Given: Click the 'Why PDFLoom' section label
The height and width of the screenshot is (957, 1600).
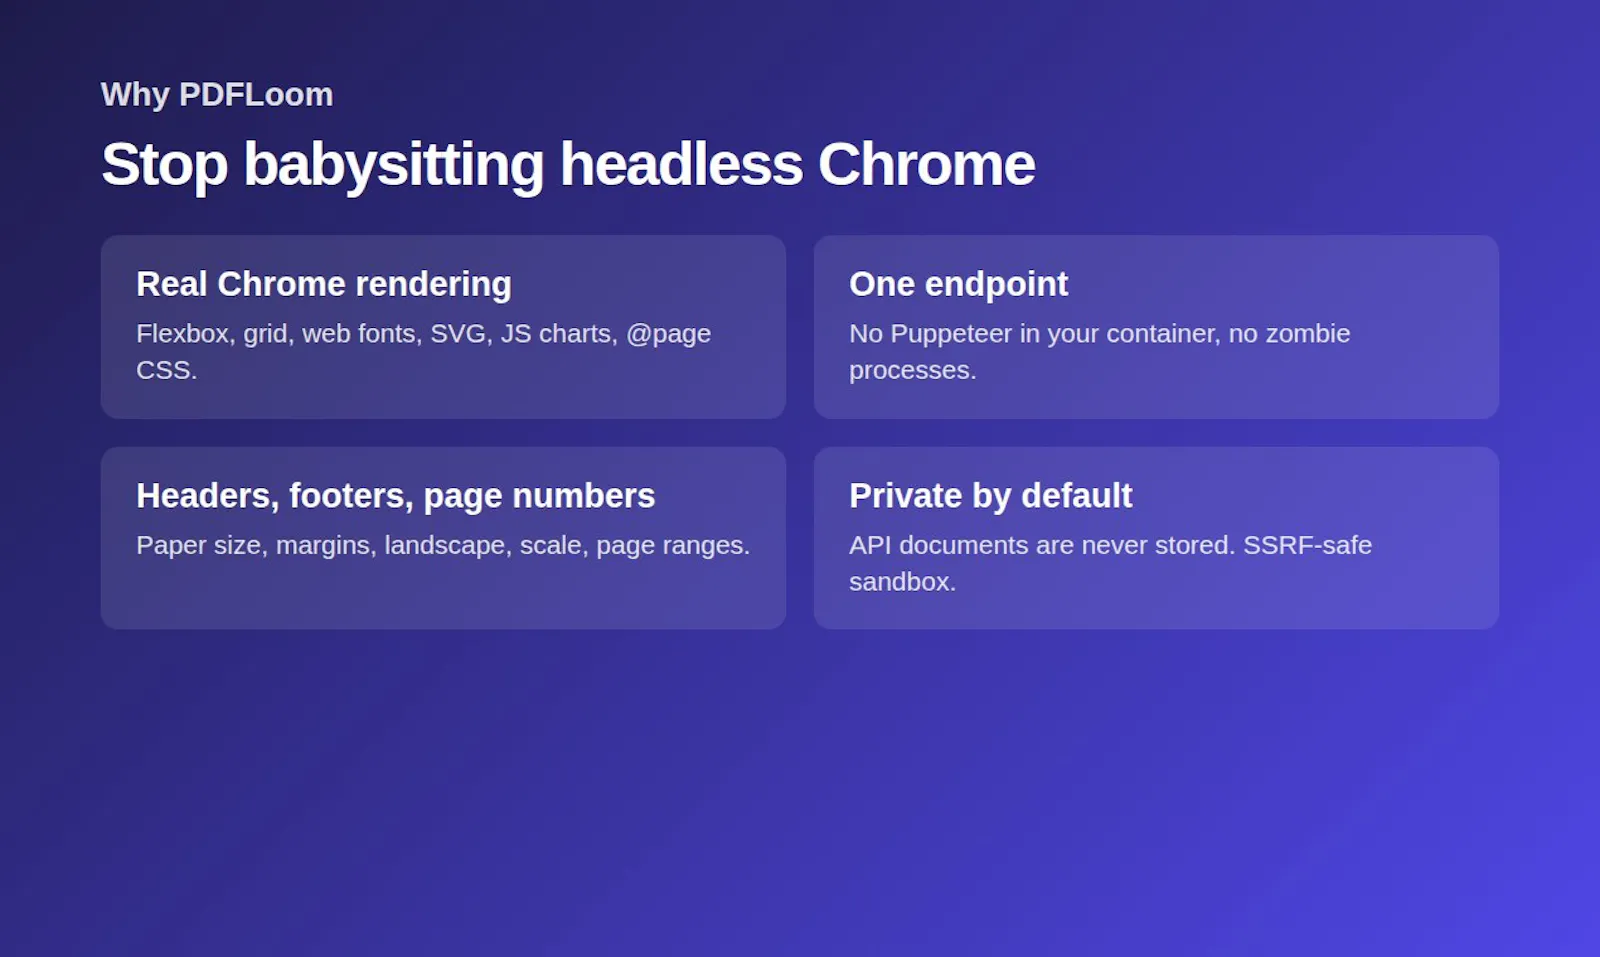Looking at the screenshot, I should click(x=217, y=94).
